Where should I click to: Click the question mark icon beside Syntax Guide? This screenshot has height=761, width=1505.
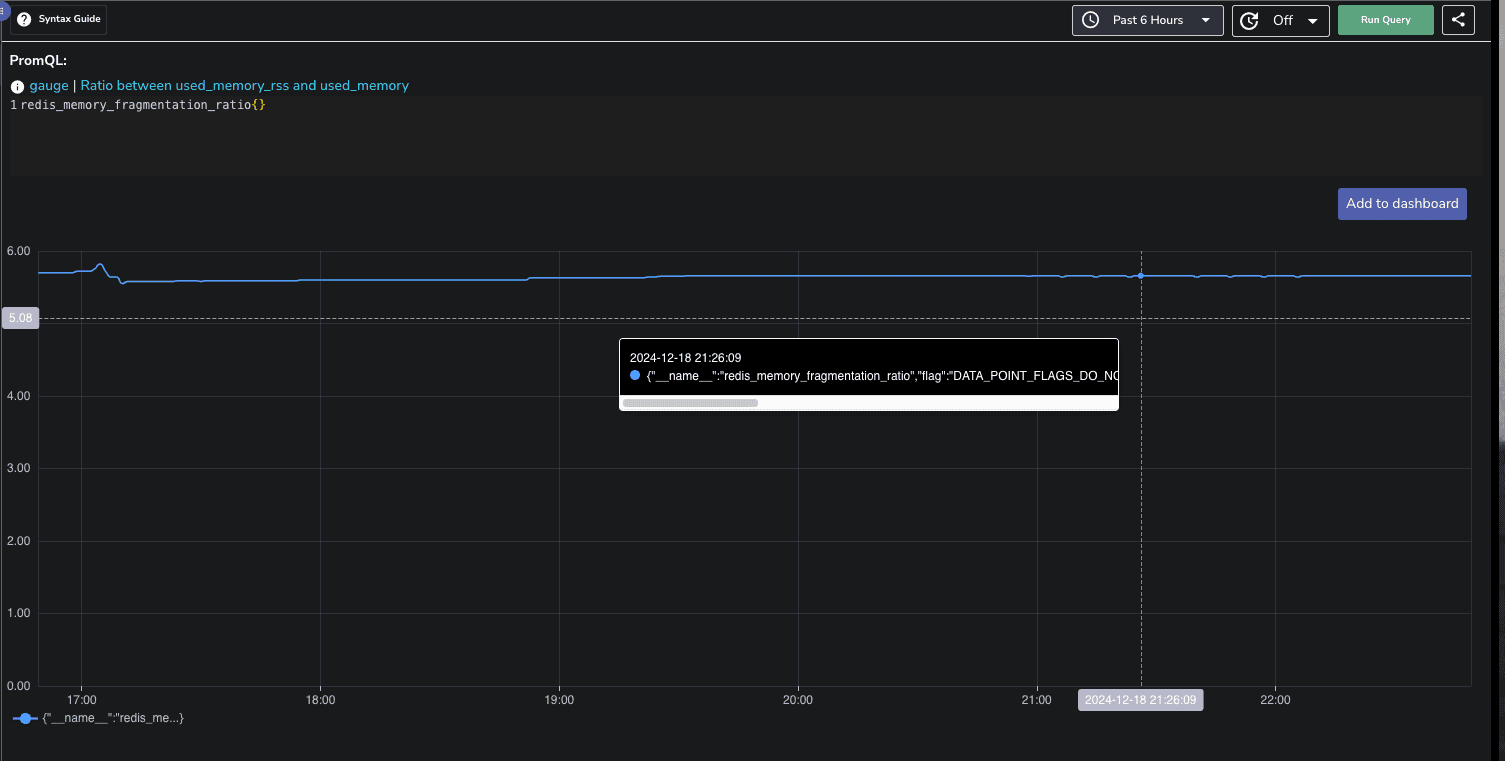pos(24,20)
